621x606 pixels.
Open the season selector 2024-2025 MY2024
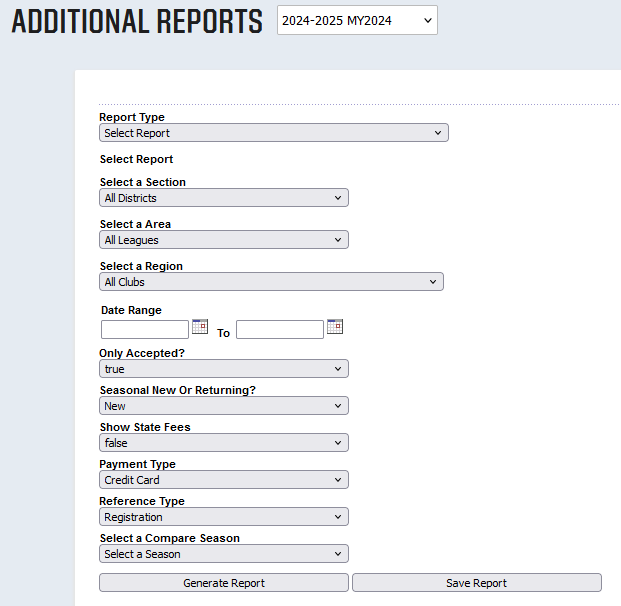tap(357, 20)
